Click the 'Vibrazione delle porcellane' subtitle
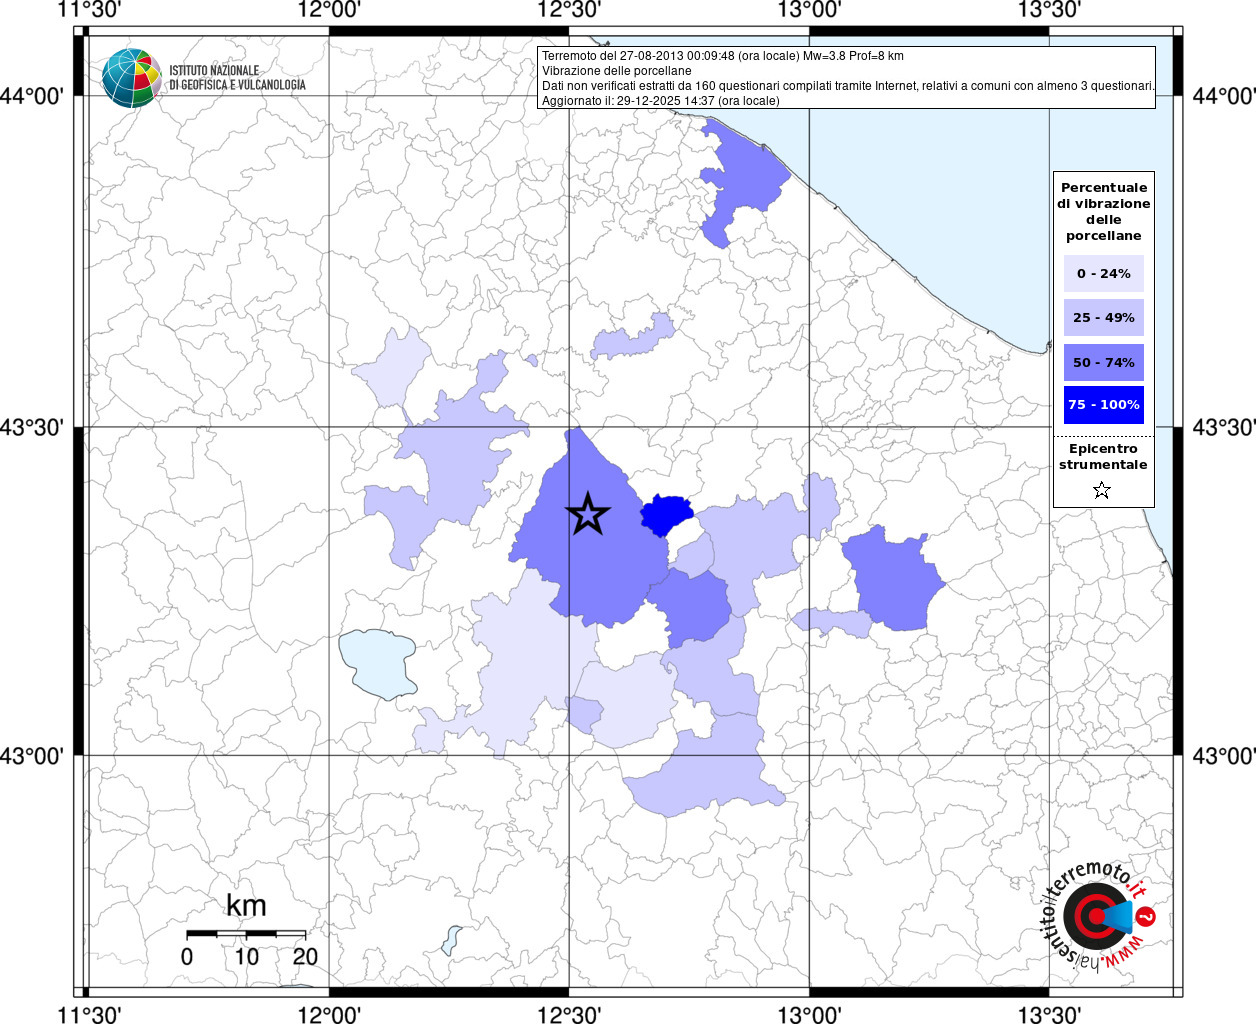 (x=616, y=71)
